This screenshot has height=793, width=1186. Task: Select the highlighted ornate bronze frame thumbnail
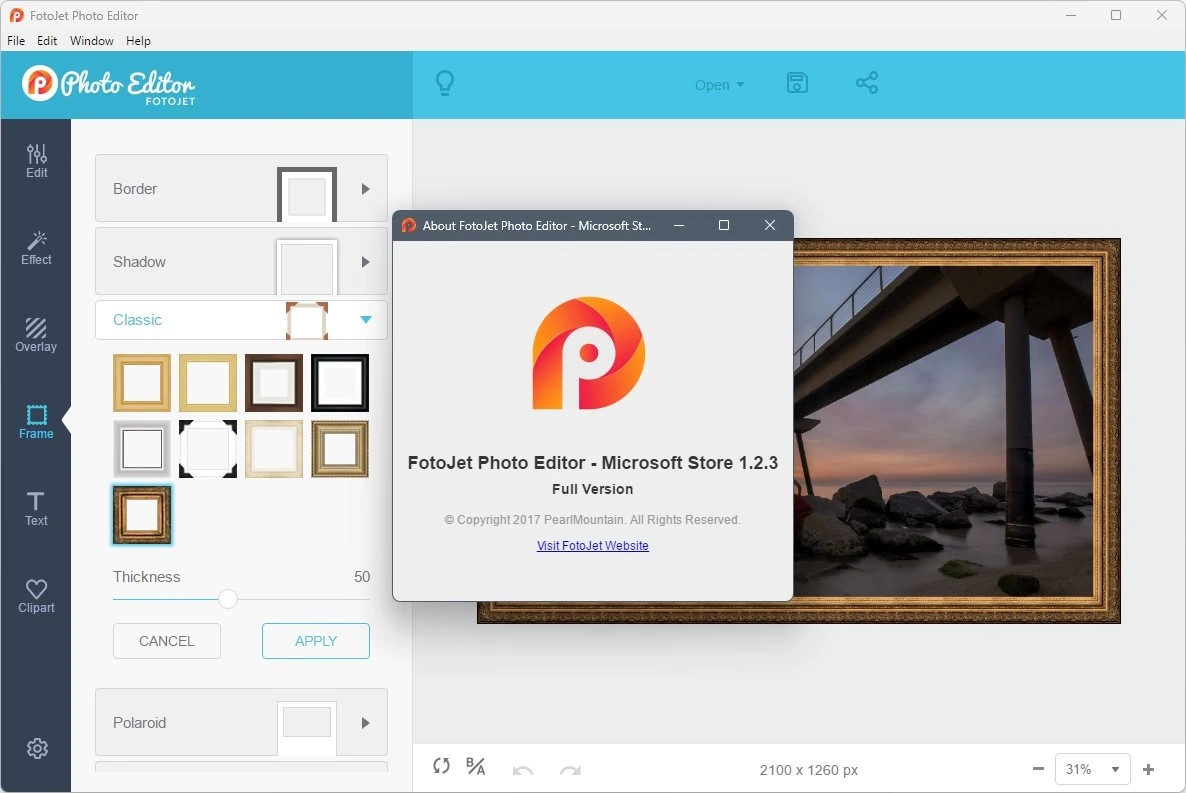tap(141, 515)
